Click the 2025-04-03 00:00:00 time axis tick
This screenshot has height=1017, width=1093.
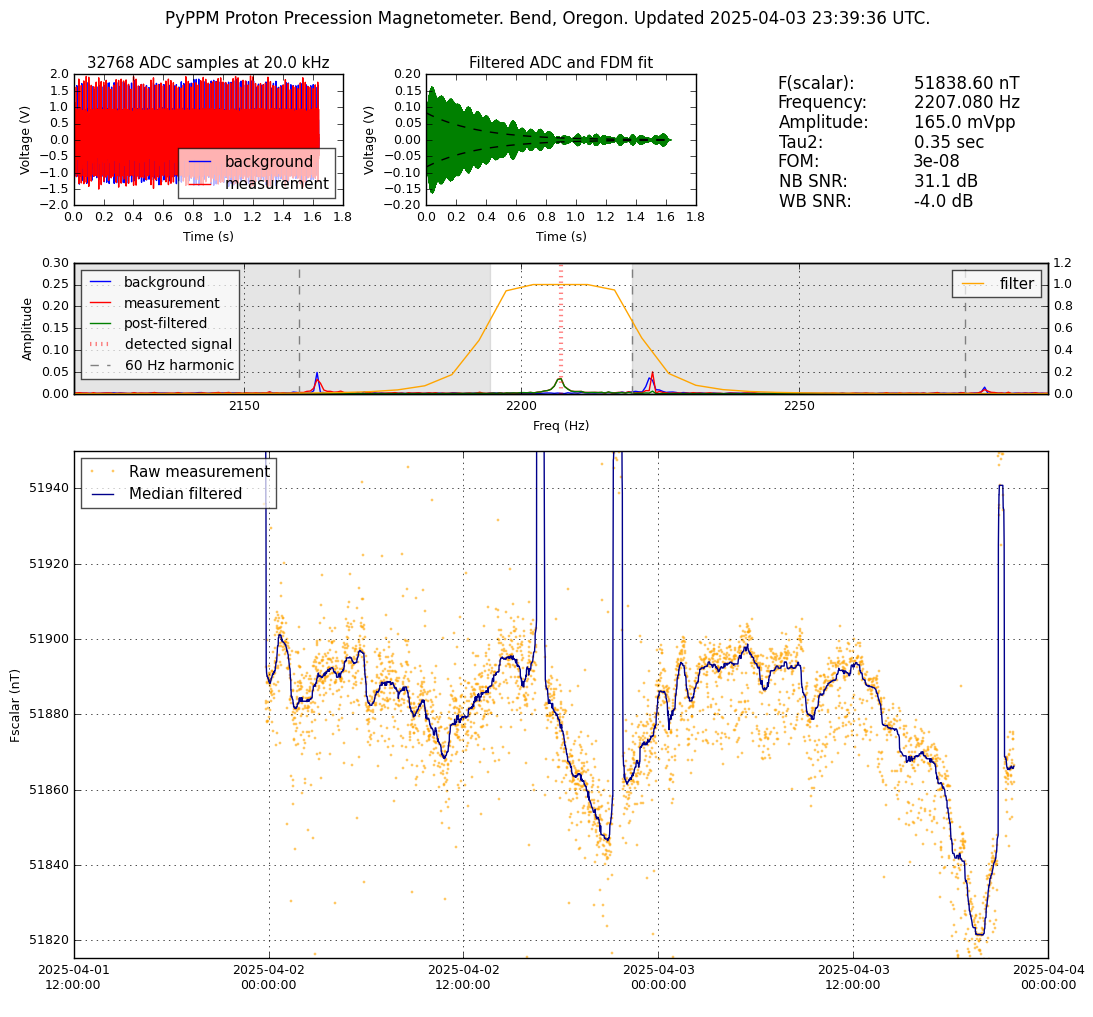point(658,976)
